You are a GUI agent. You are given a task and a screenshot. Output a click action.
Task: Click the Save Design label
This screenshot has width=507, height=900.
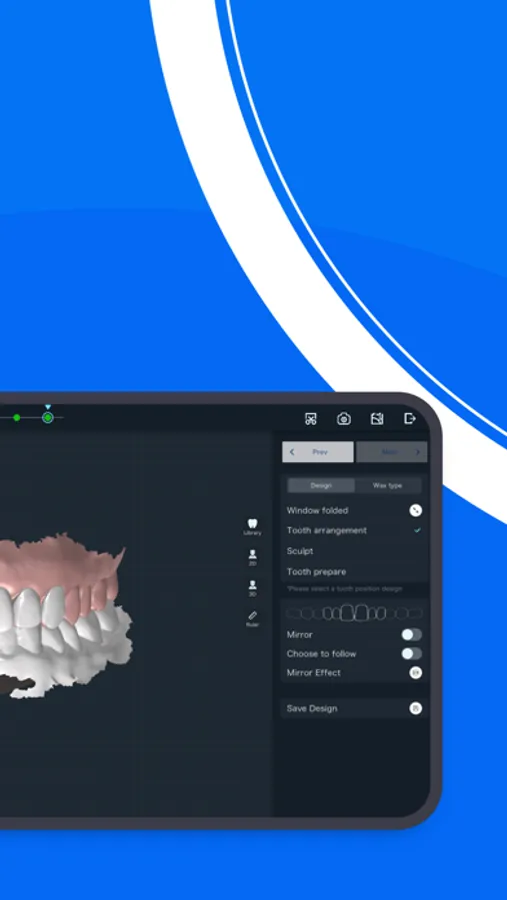(312, 708)
